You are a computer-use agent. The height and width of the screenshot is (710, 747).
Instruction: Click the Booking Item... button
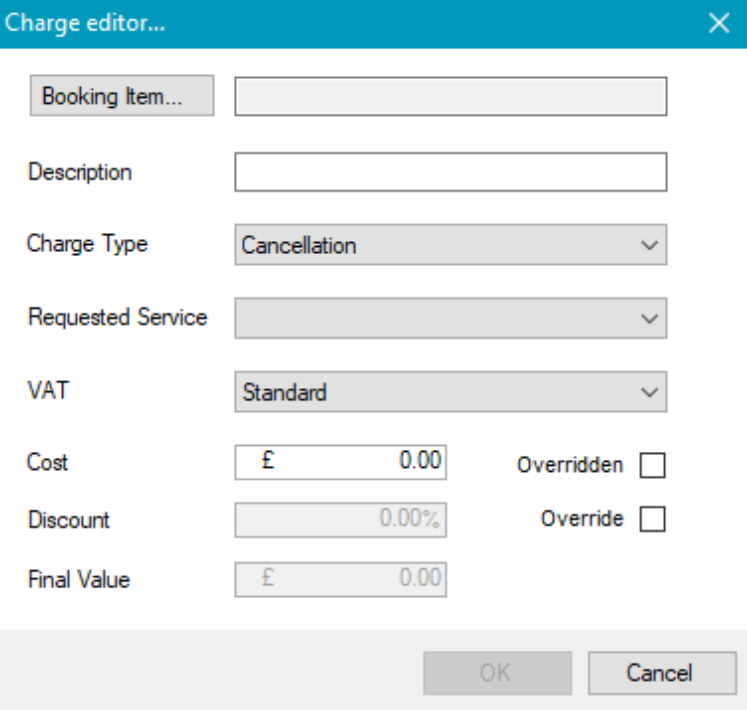(122, 98)
